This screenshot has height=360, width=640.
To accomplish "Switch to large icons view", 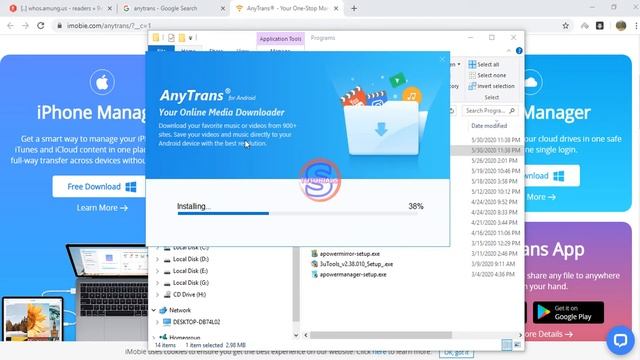I will (x=517, y=345).
